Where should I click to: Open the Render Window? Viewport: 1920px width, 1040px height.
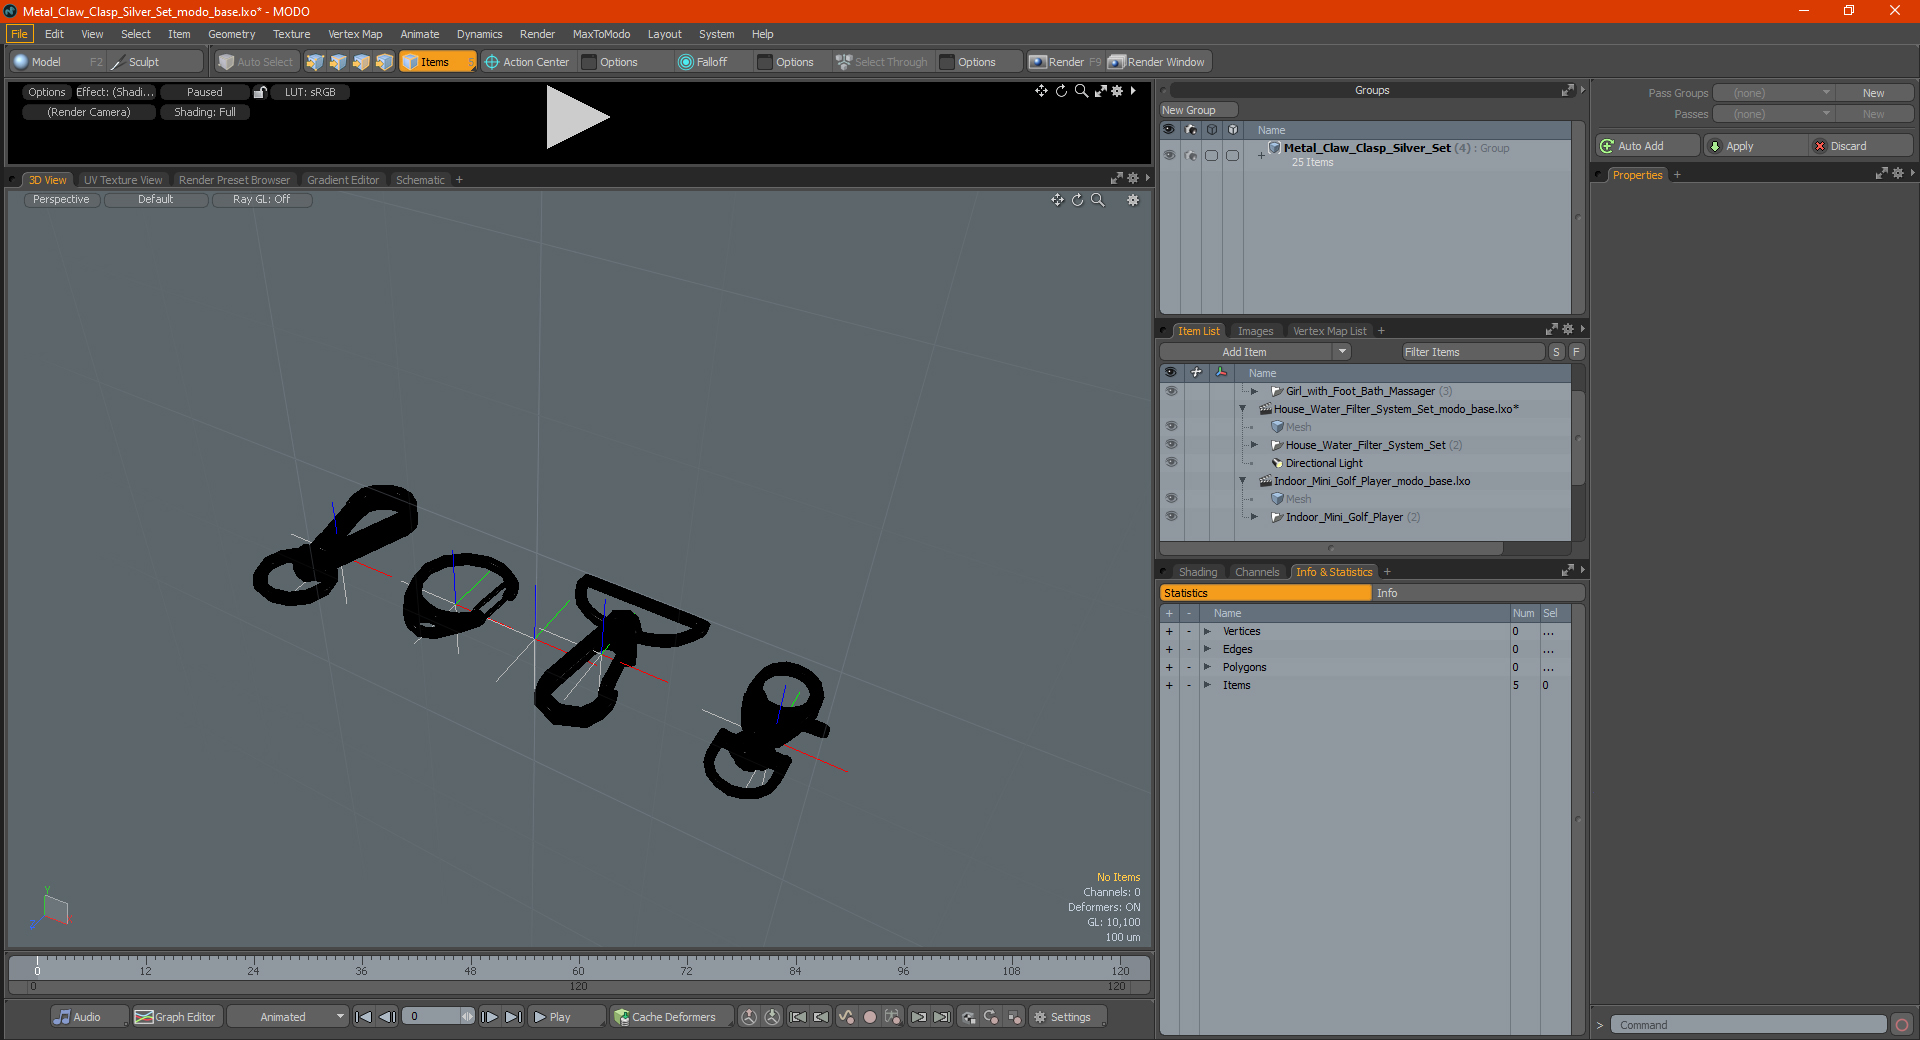point(1158,62)
